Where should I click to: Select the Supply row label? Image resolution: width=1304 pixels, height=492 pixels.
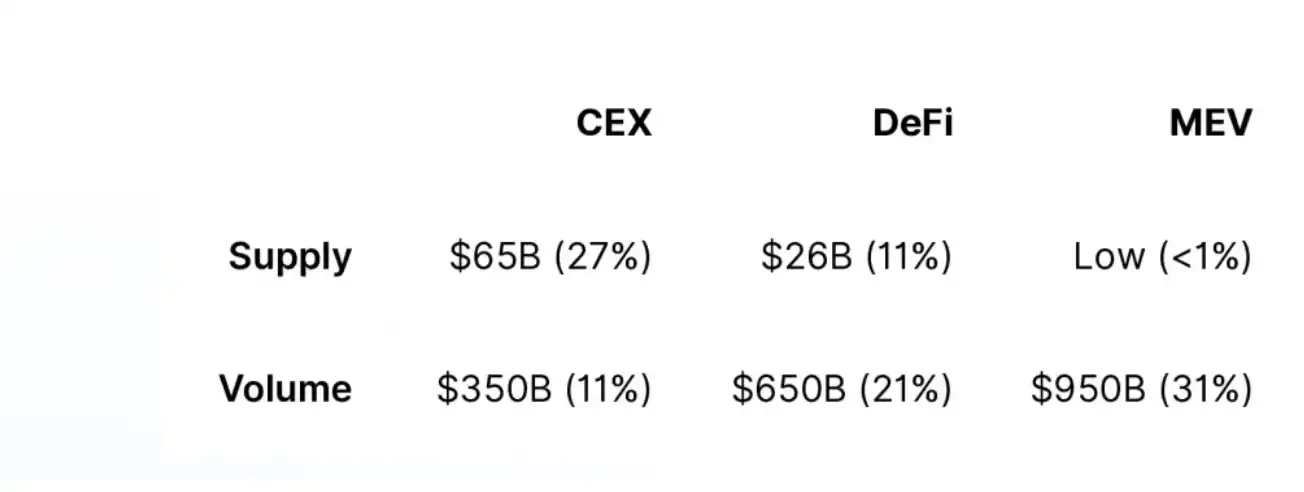point(290,257)
